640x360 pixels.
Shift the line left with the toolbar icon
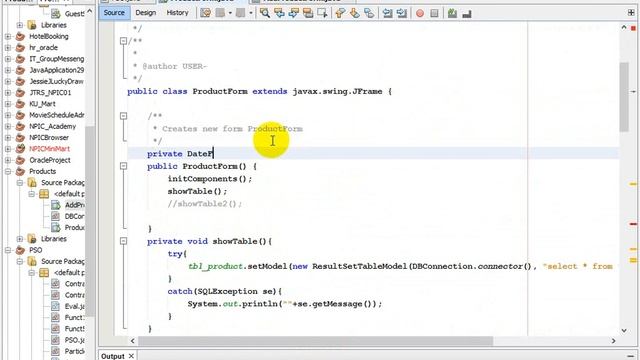pyautogui.click(x=387, y=13)
